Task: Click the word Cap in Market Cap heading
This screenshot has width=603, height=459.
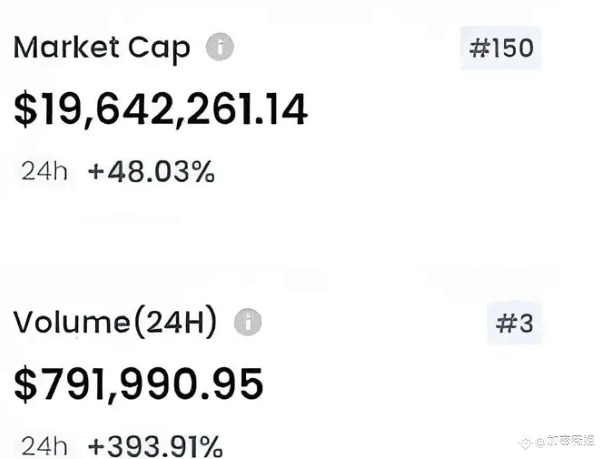Action: (x=159, y=50)
